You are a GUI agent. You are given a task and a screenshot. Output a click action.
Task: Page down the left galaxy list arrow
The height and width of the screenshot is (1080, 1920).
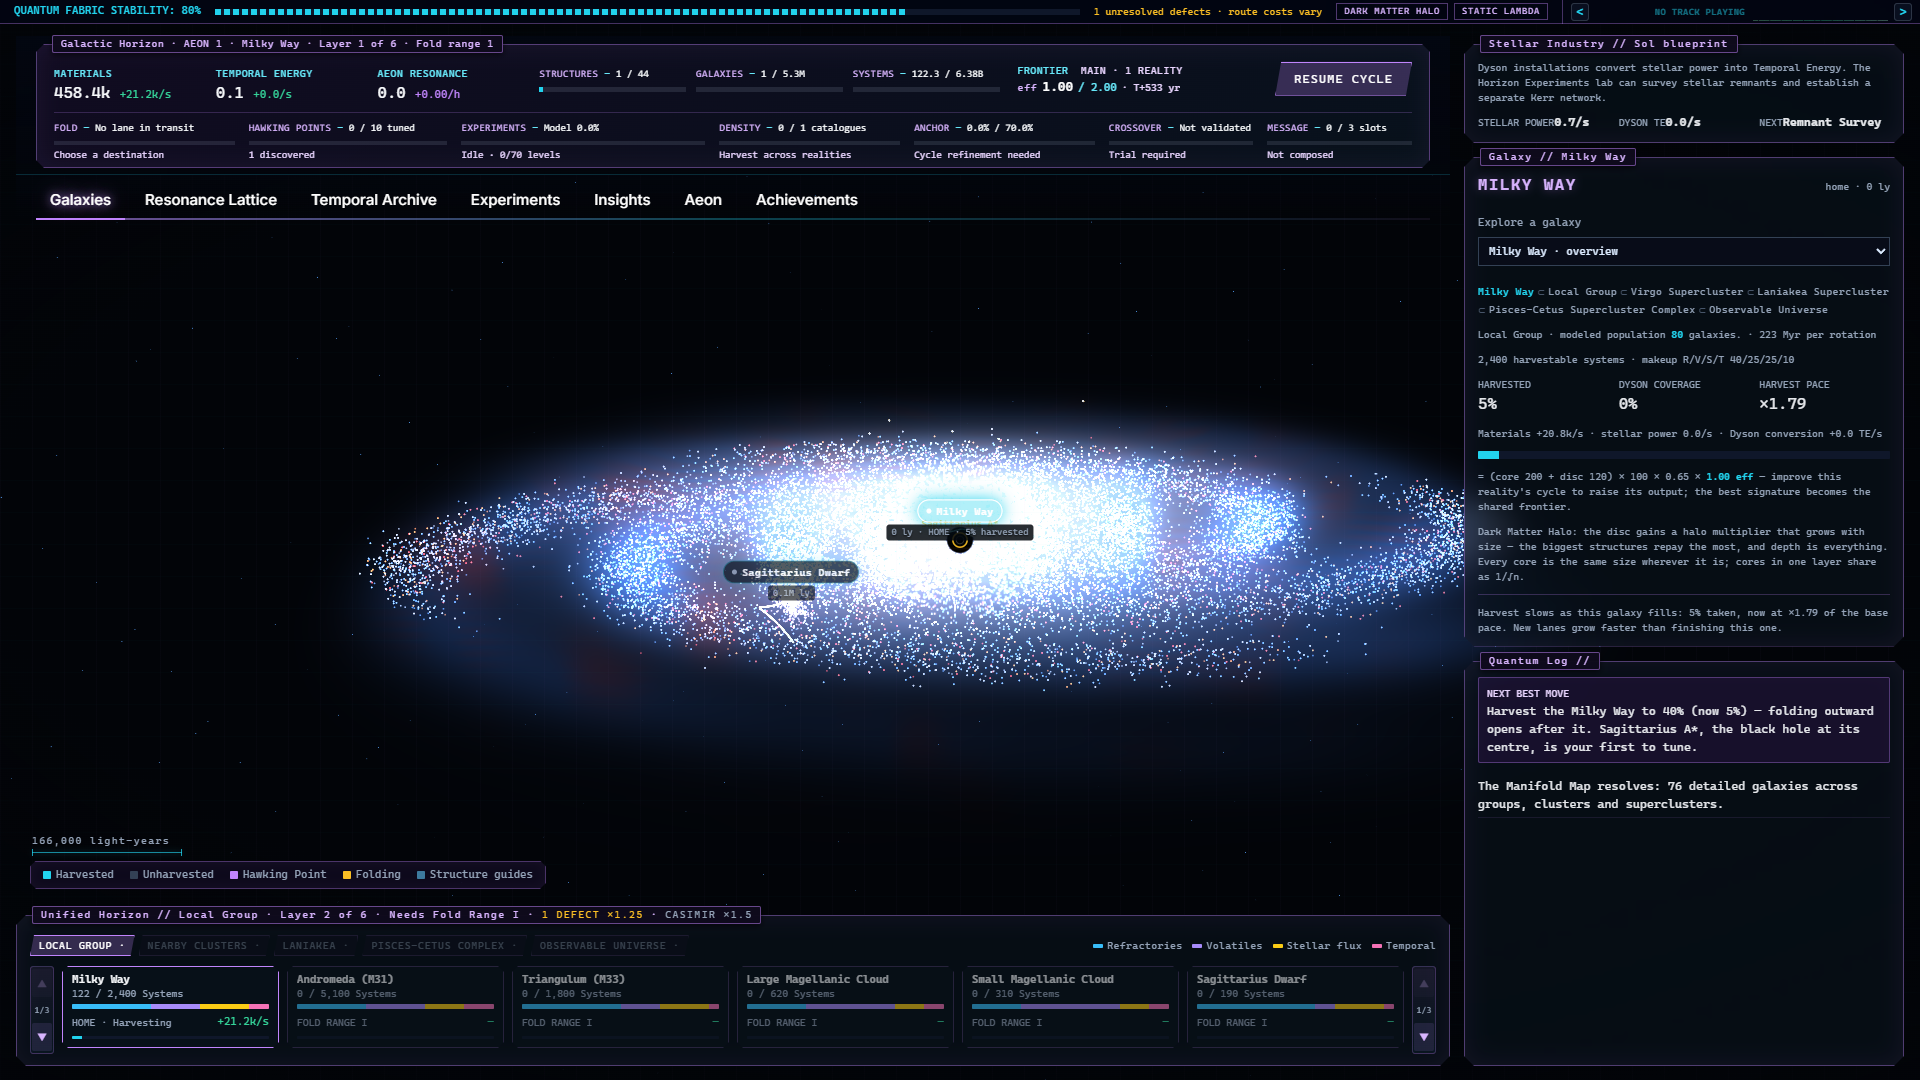[x=42, y=1037]
